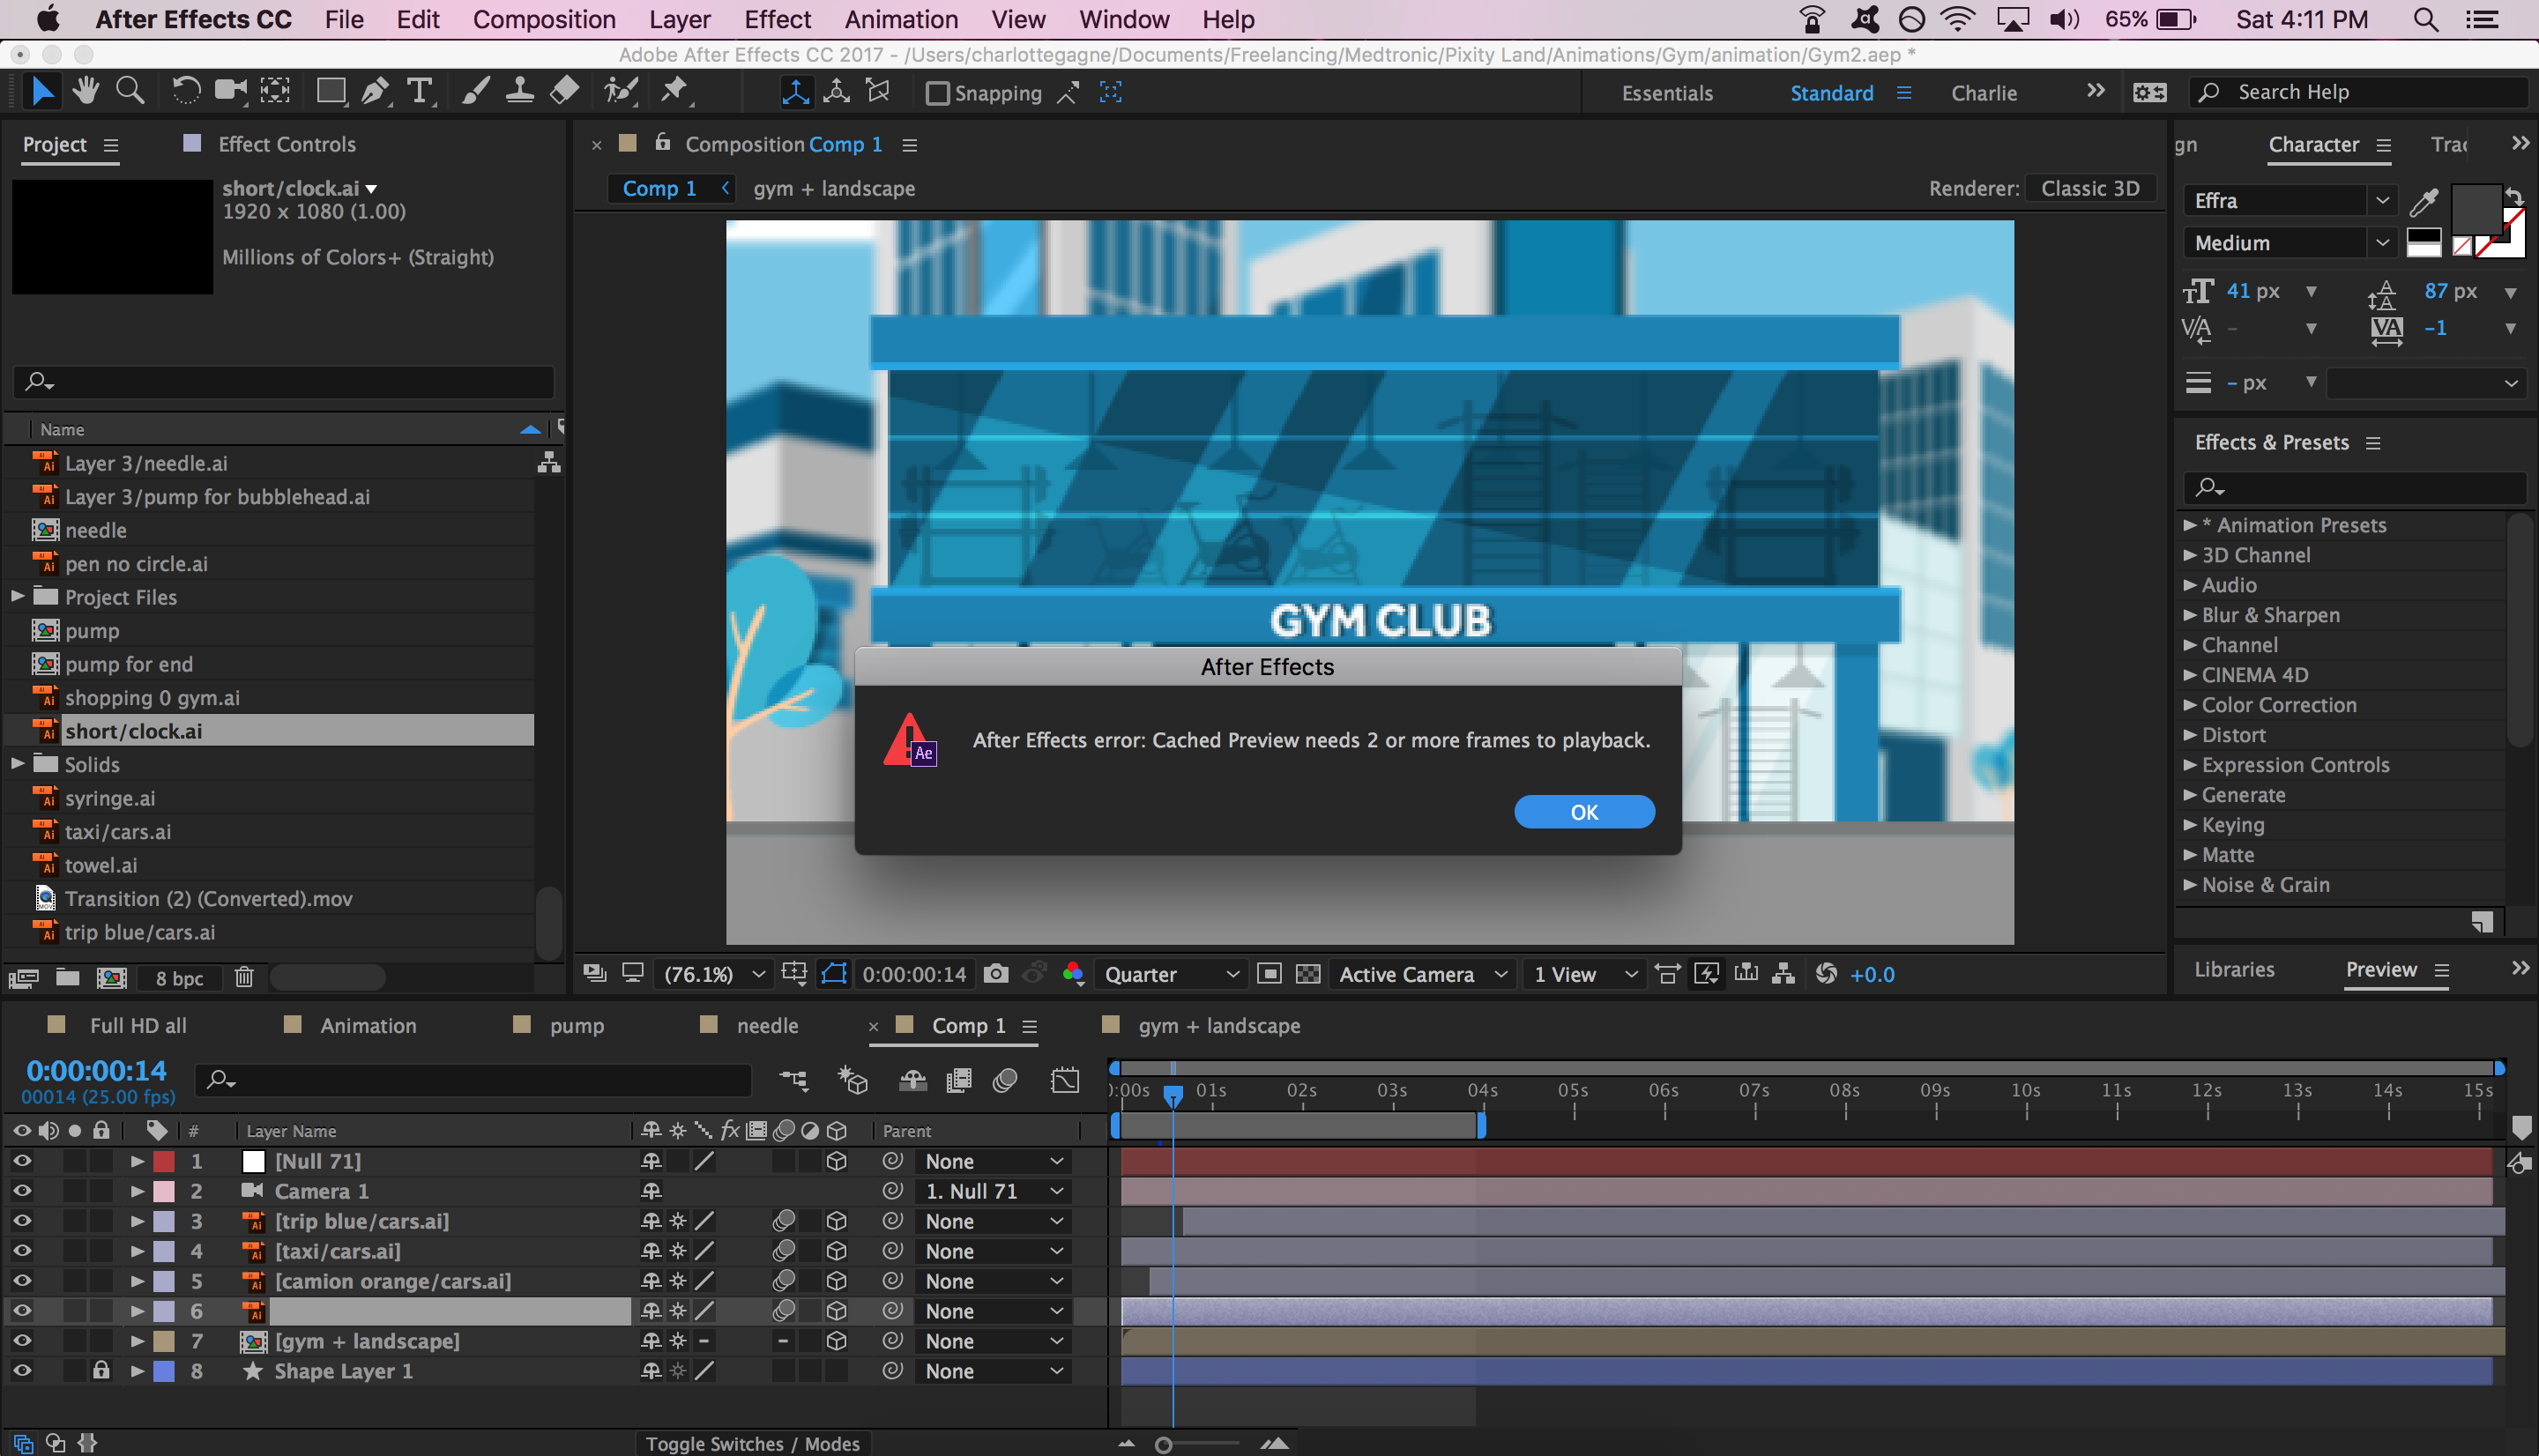Switch to the Comp 1 timeline tab

tap(968, 1025)
